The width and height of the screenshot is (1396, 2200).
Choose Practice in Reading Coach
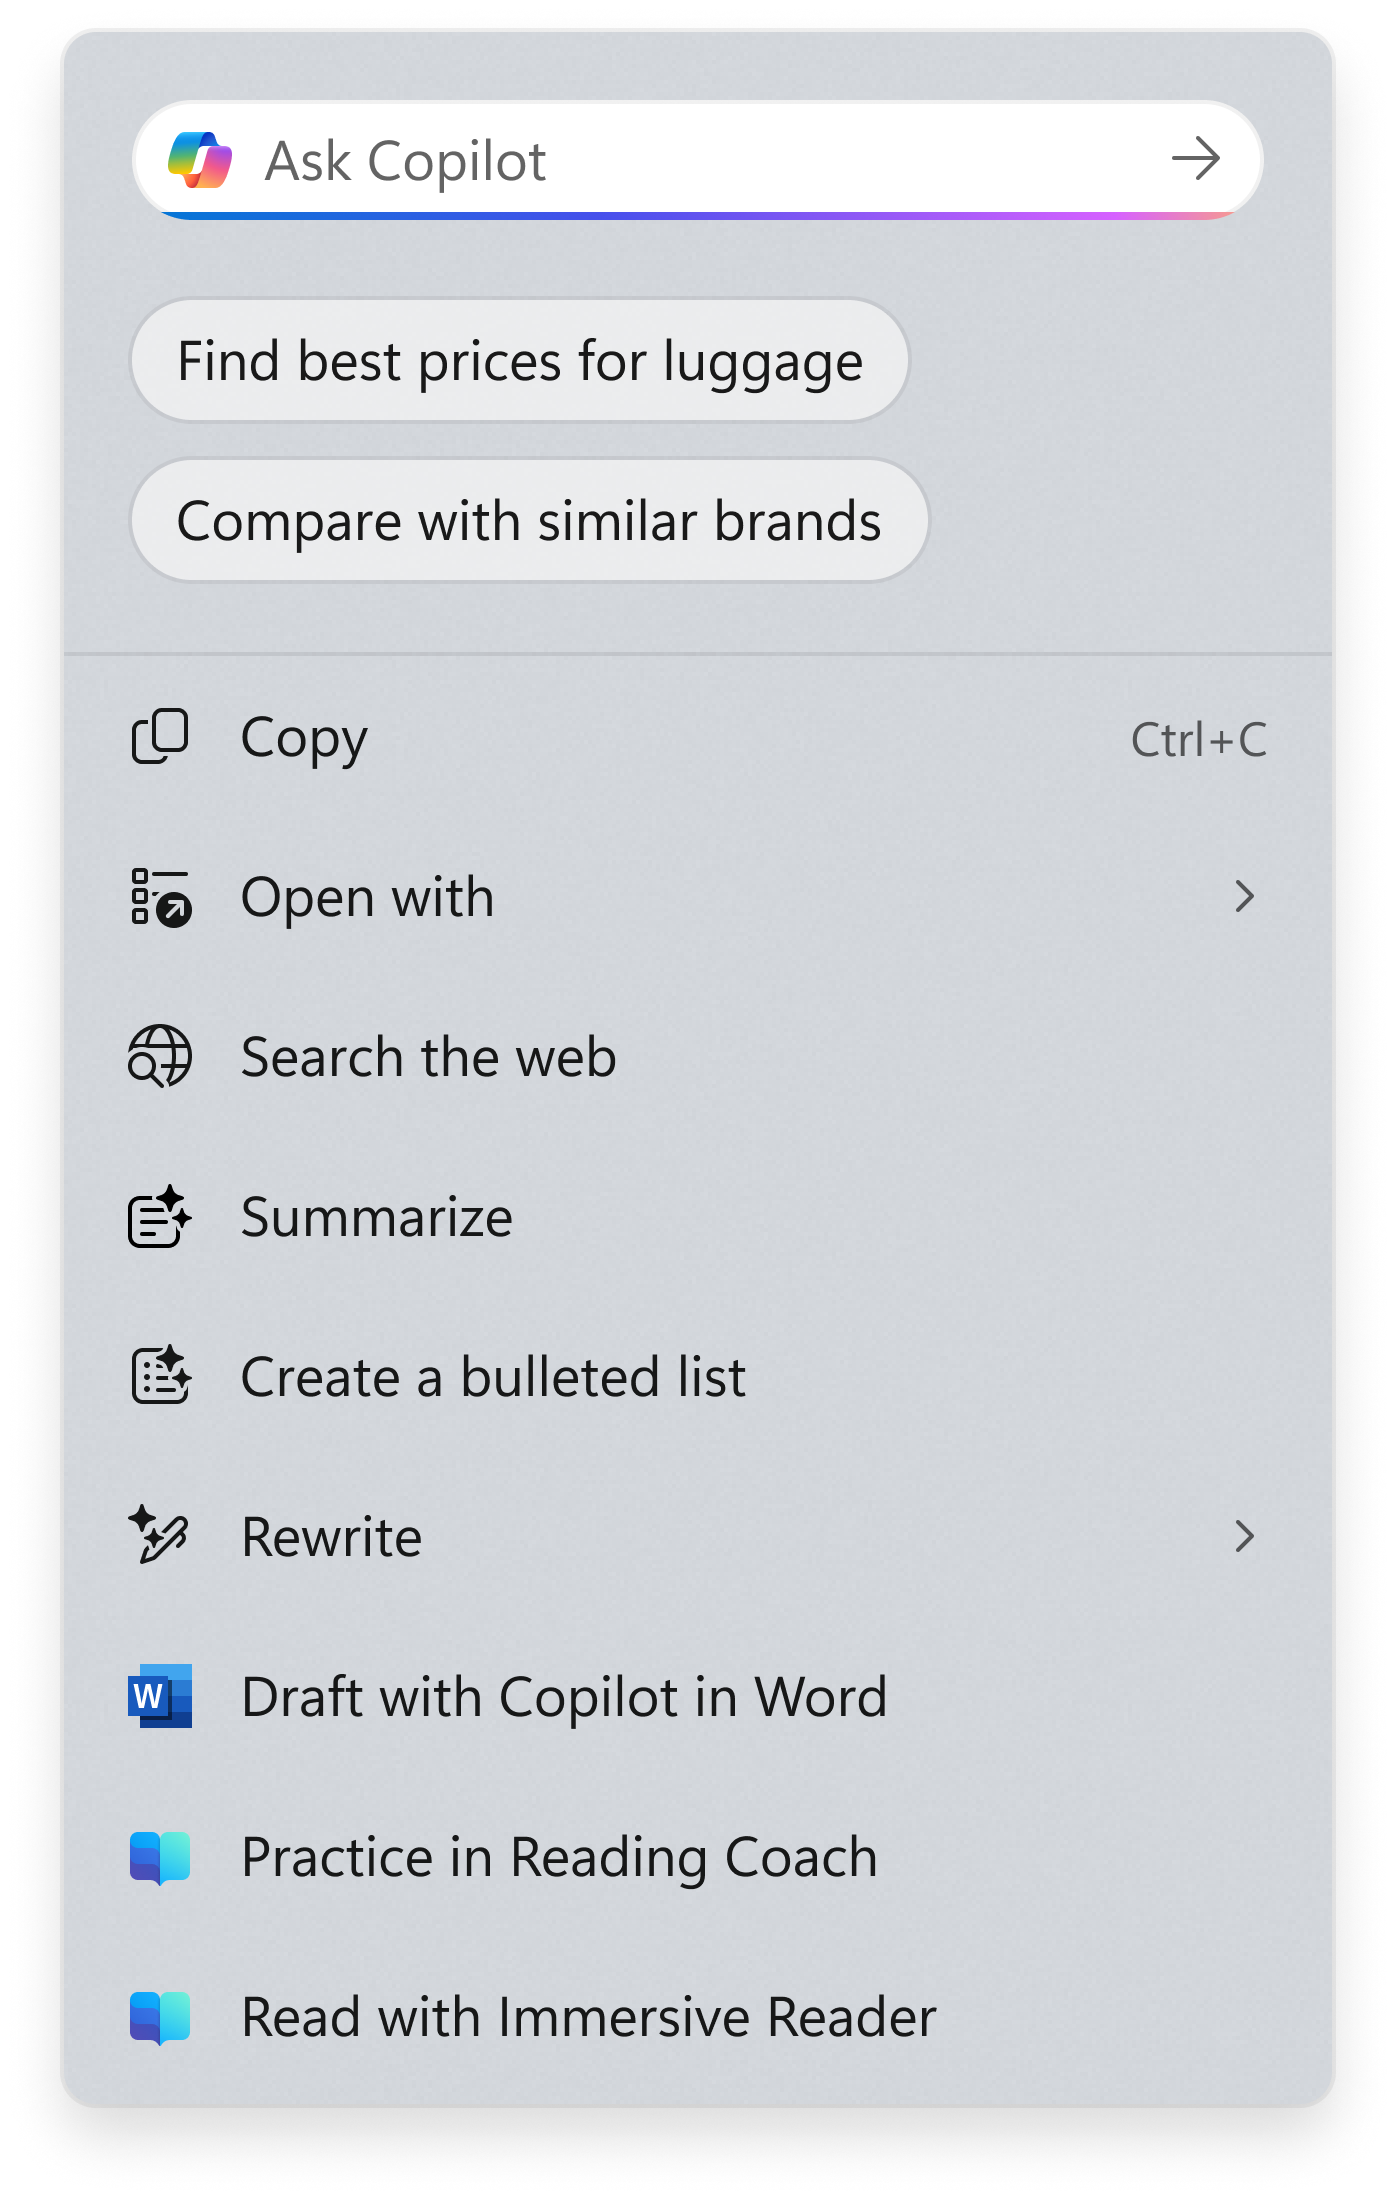coord(559,1857)
